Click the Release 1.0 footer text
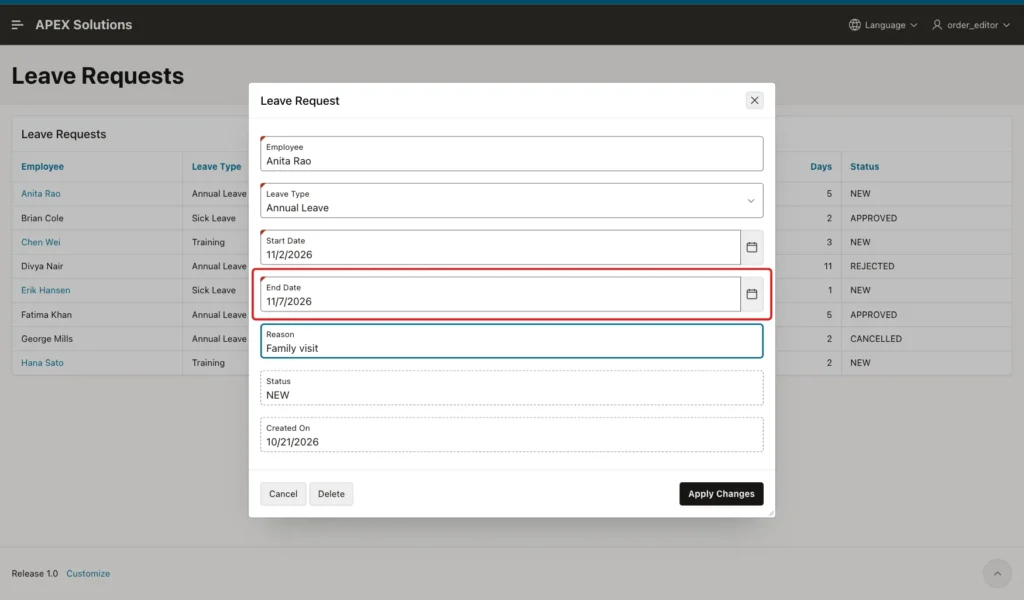This screenshot has height=600, width=1024. pyautogui.click(x=35, y=573)
